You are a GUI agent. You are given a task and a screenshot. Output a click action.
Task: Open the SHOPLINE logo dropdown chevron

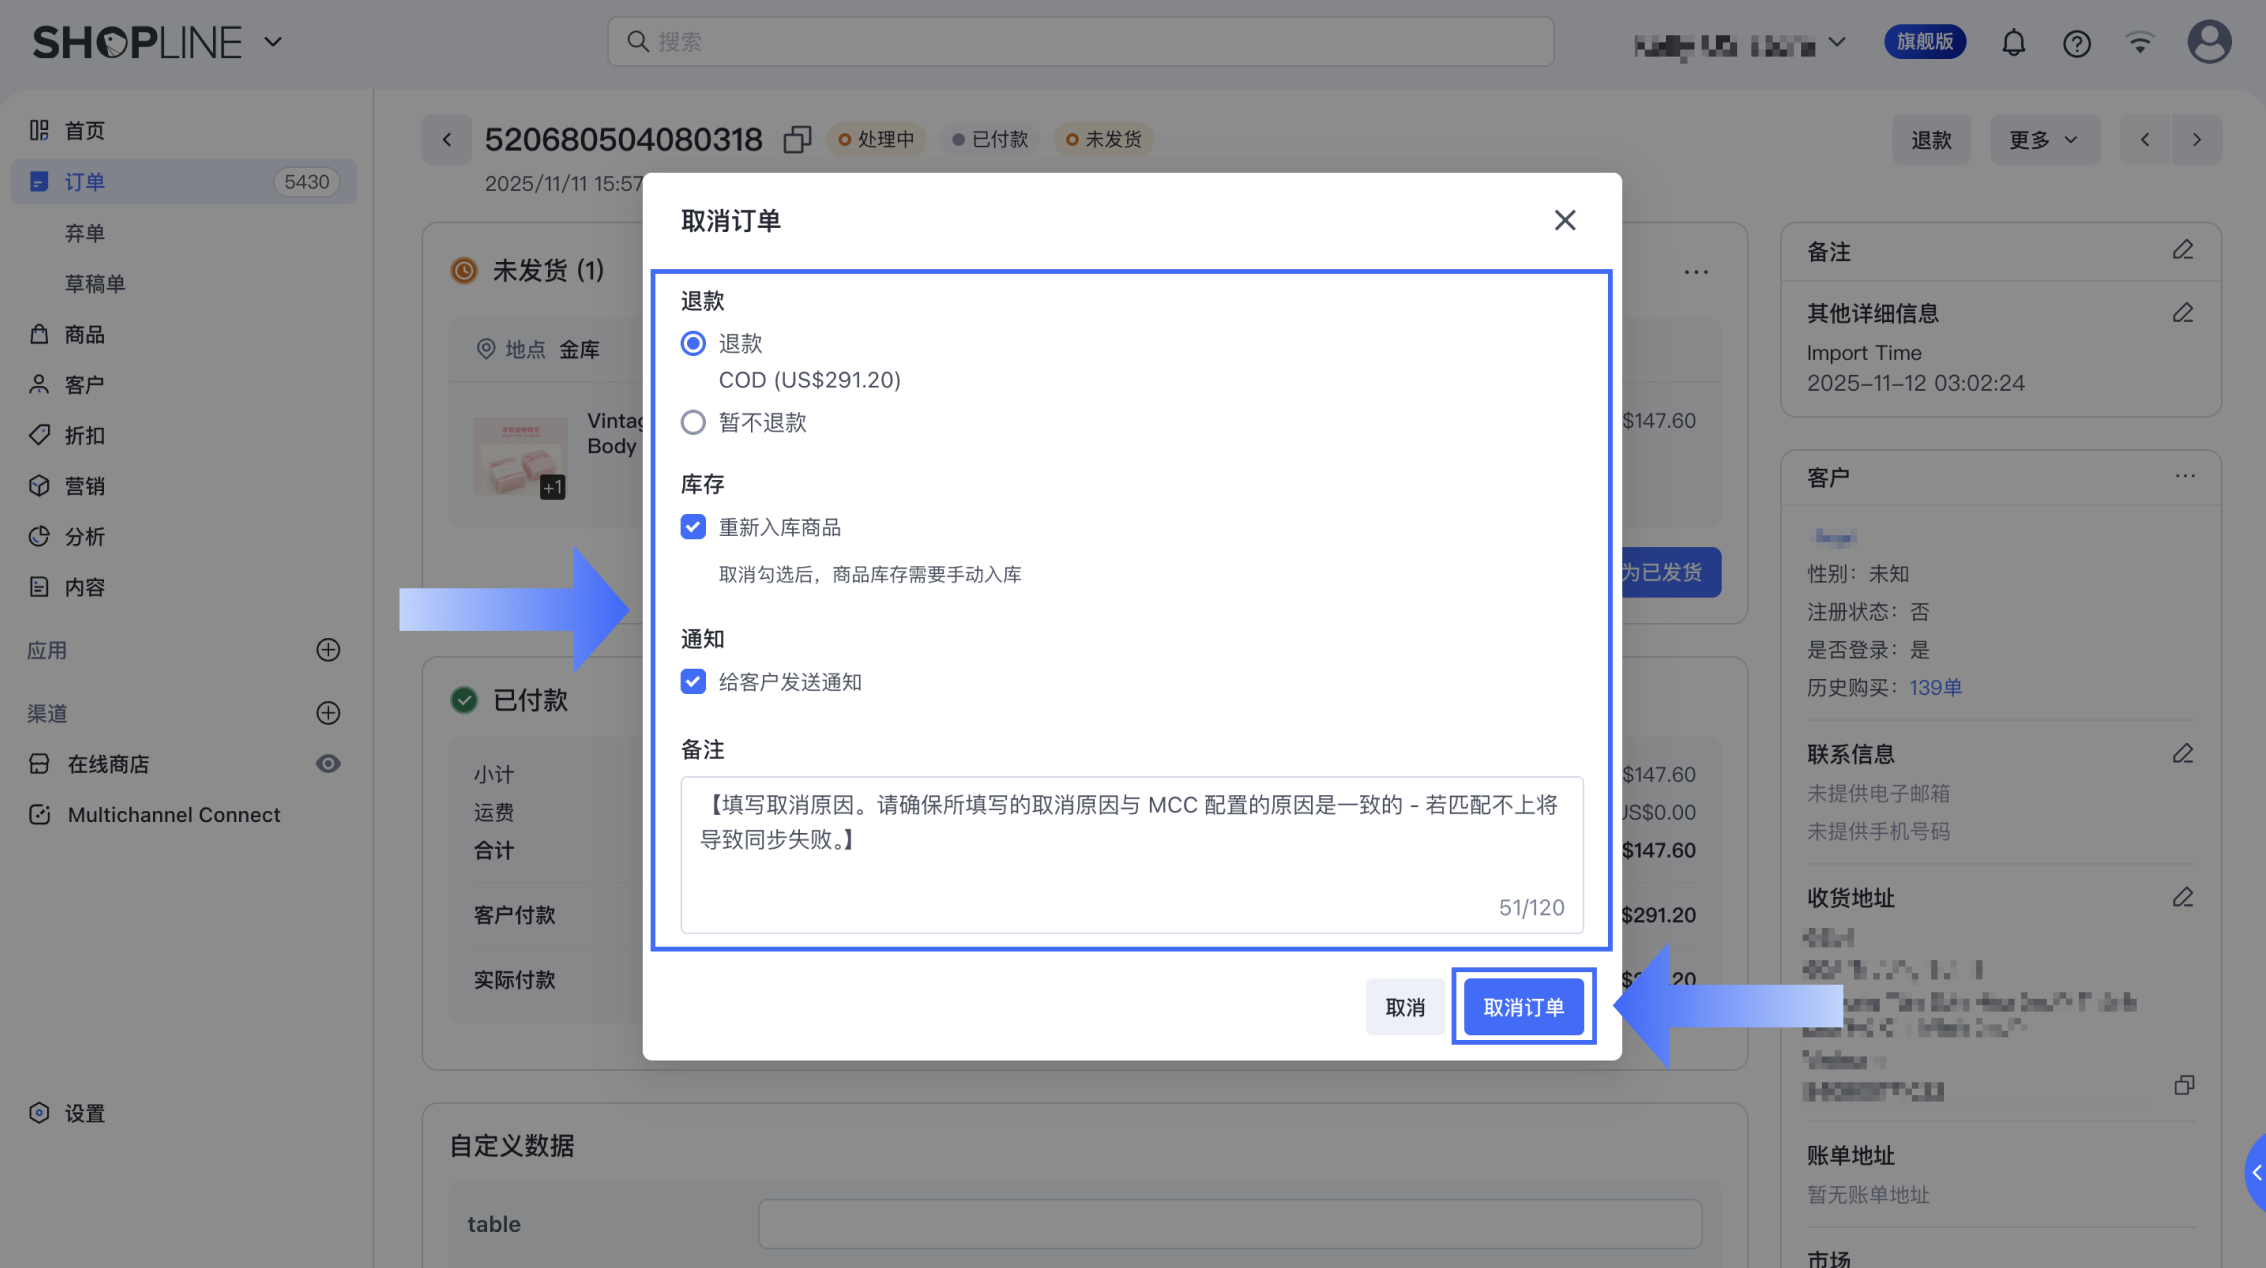click(x=273, y=43)
